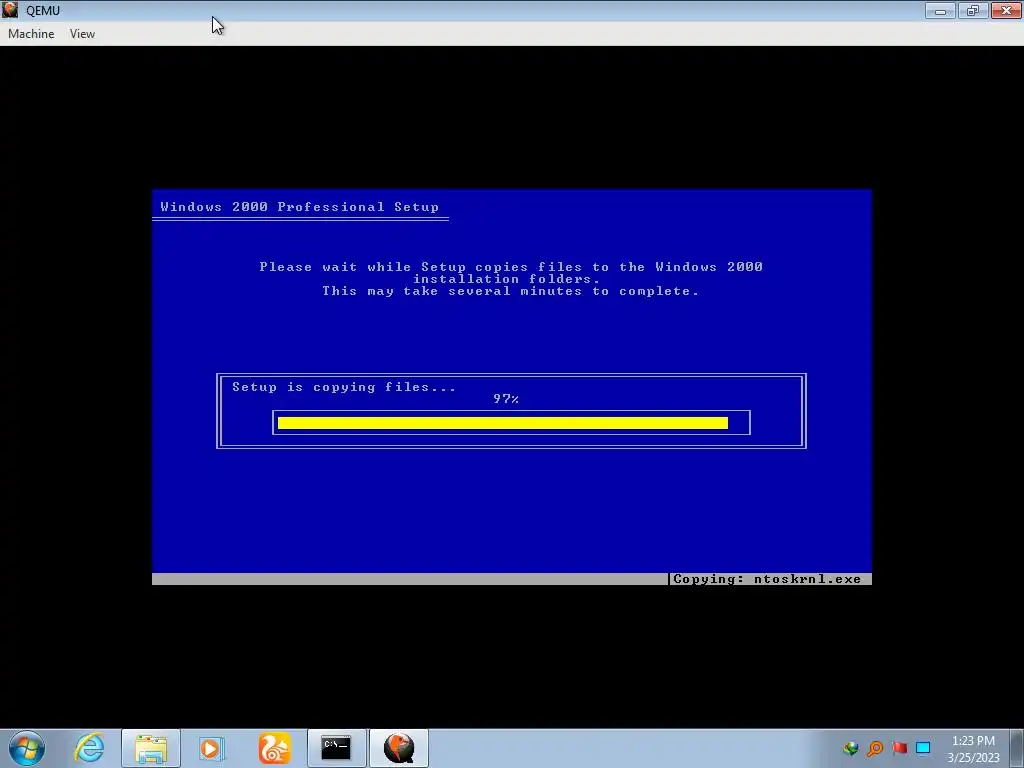Switch to Command Prompt in taskbar

pos(336,748)
